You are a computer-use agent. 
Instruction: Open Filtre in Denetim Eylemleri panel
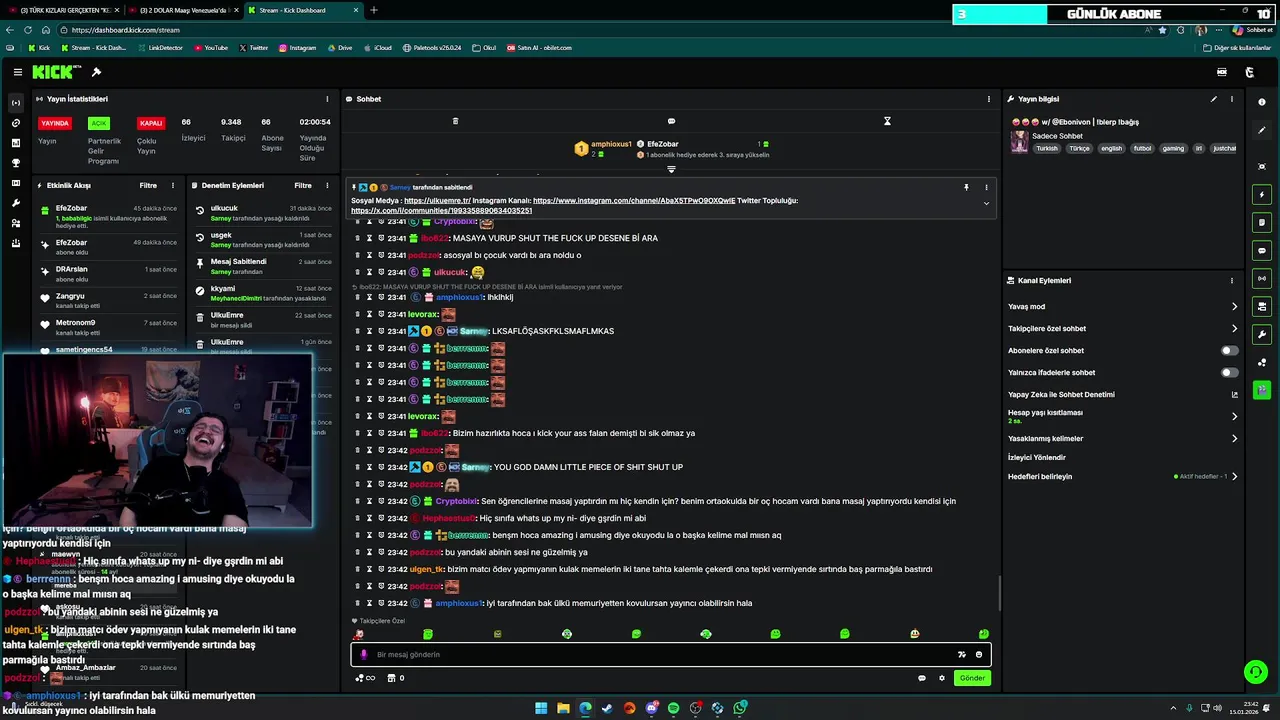(303, 185)
